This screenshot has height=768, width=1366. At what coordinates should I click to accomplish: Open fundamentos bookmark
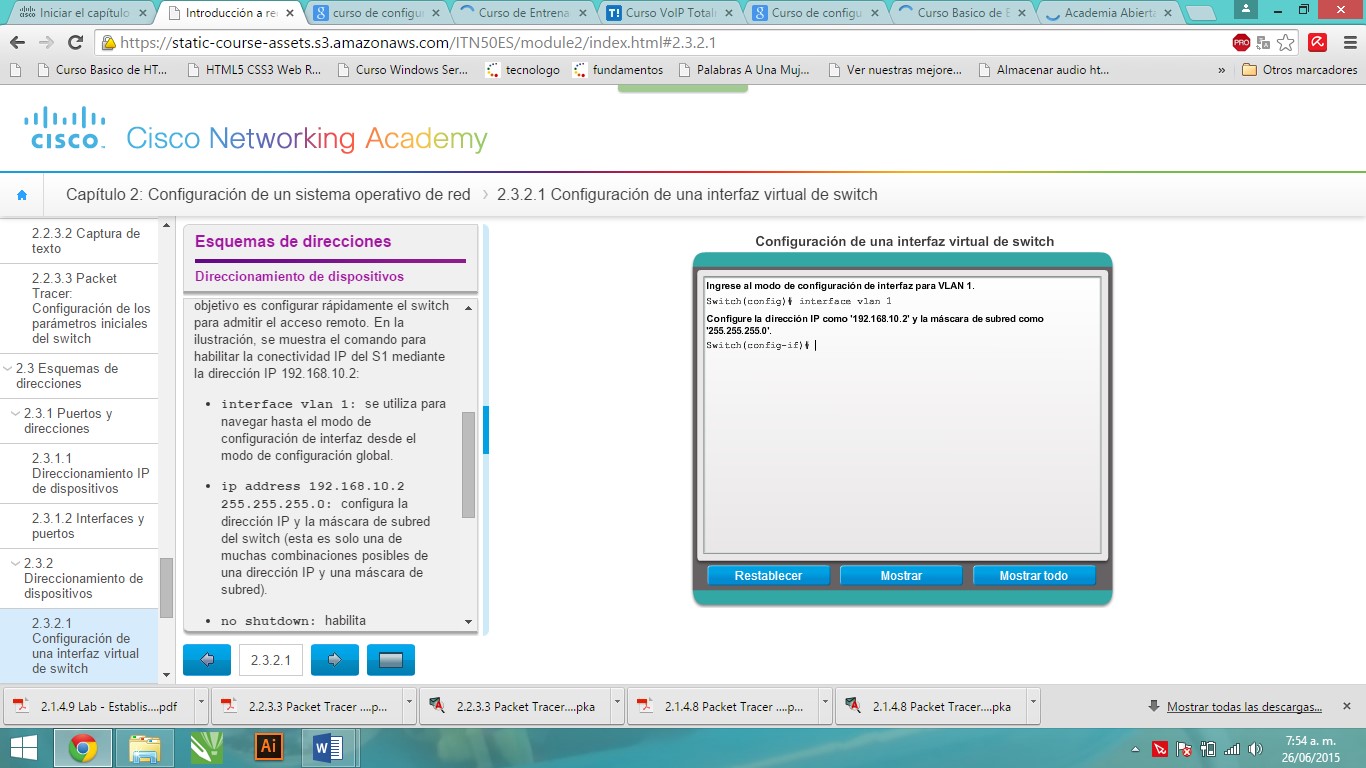point(617,70)
